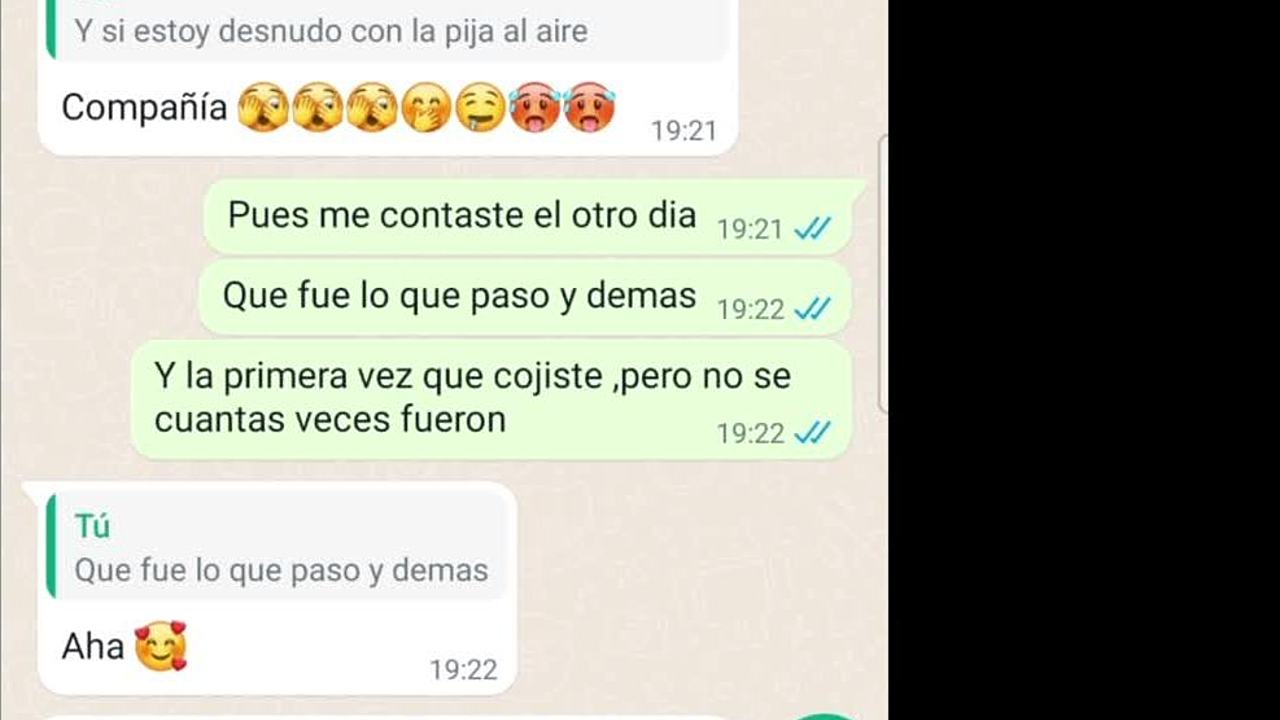1280x720 pixels.
Task: Click read ticks beside 'Que fue lo que paso' sent message
Action: click(x=812, y=310)
